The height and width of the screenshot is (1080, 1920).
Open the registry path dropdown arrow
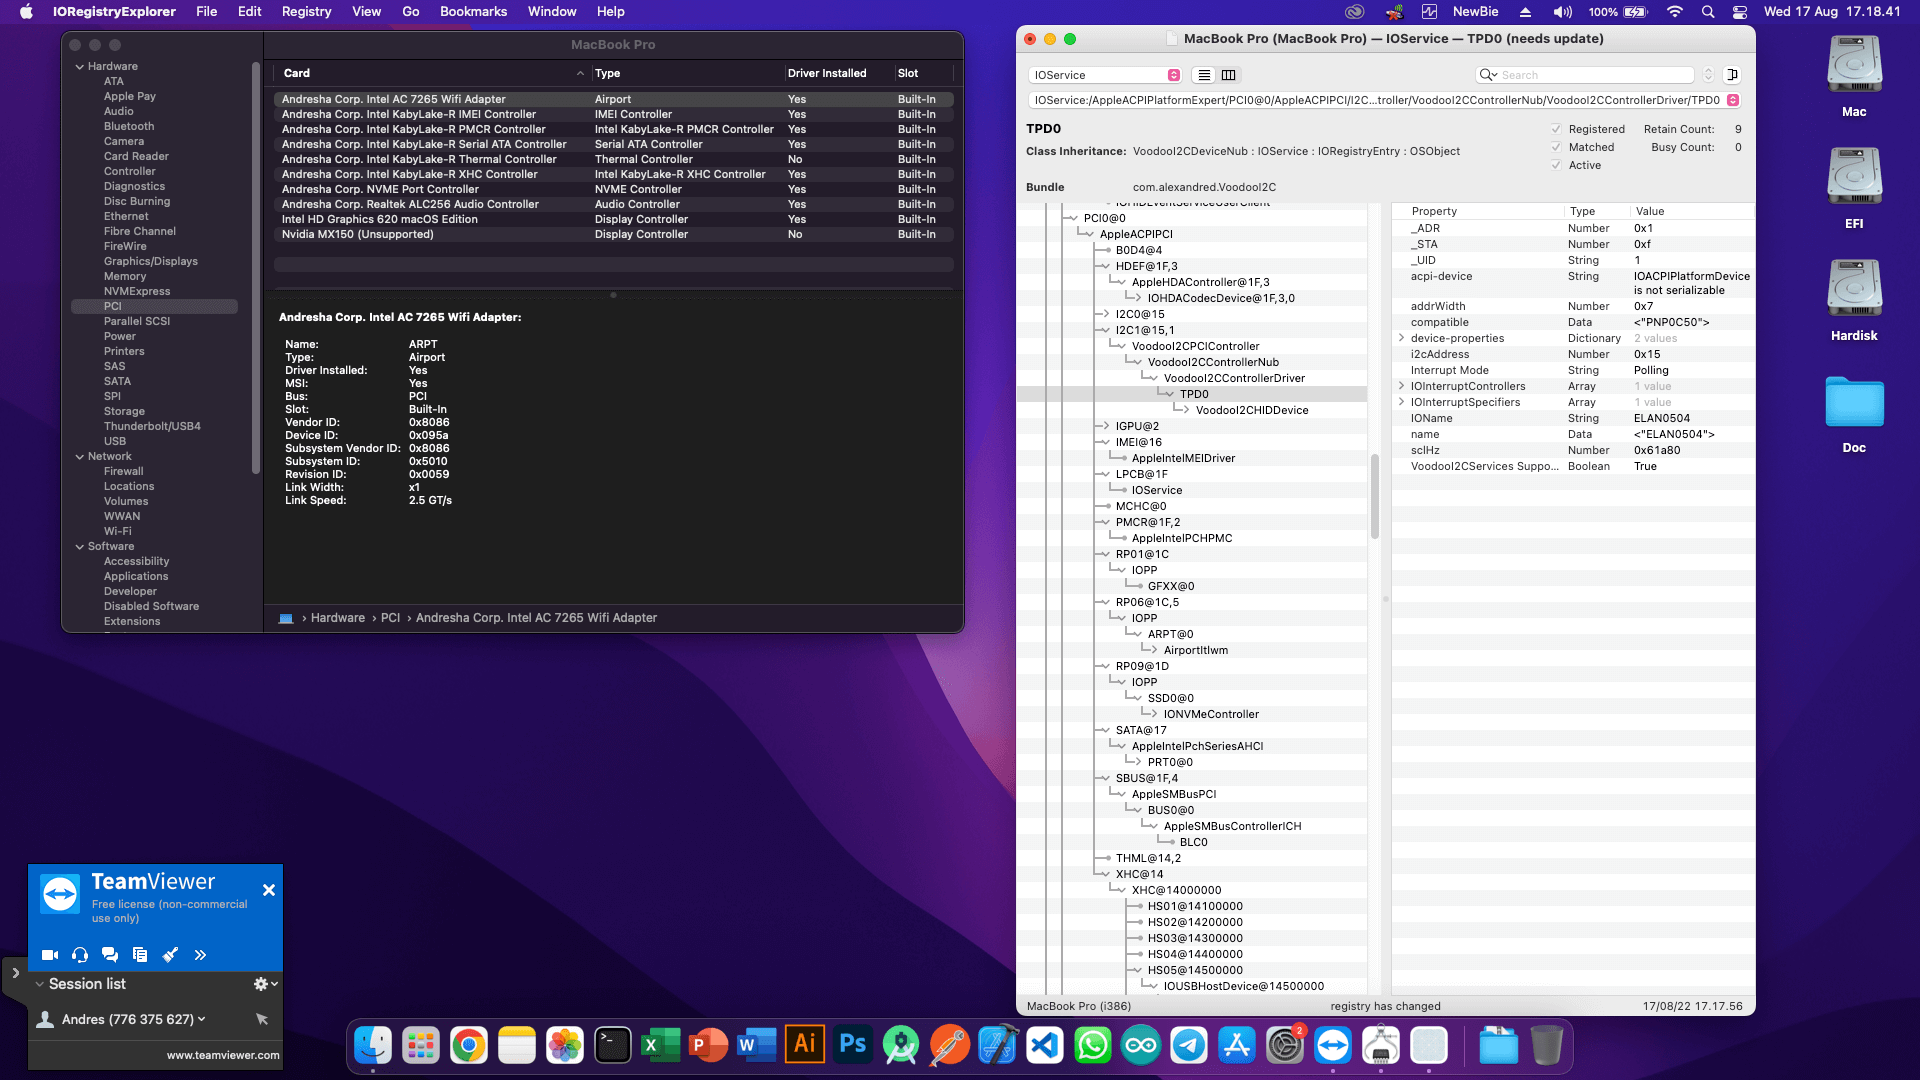(x=1733, y=100)
